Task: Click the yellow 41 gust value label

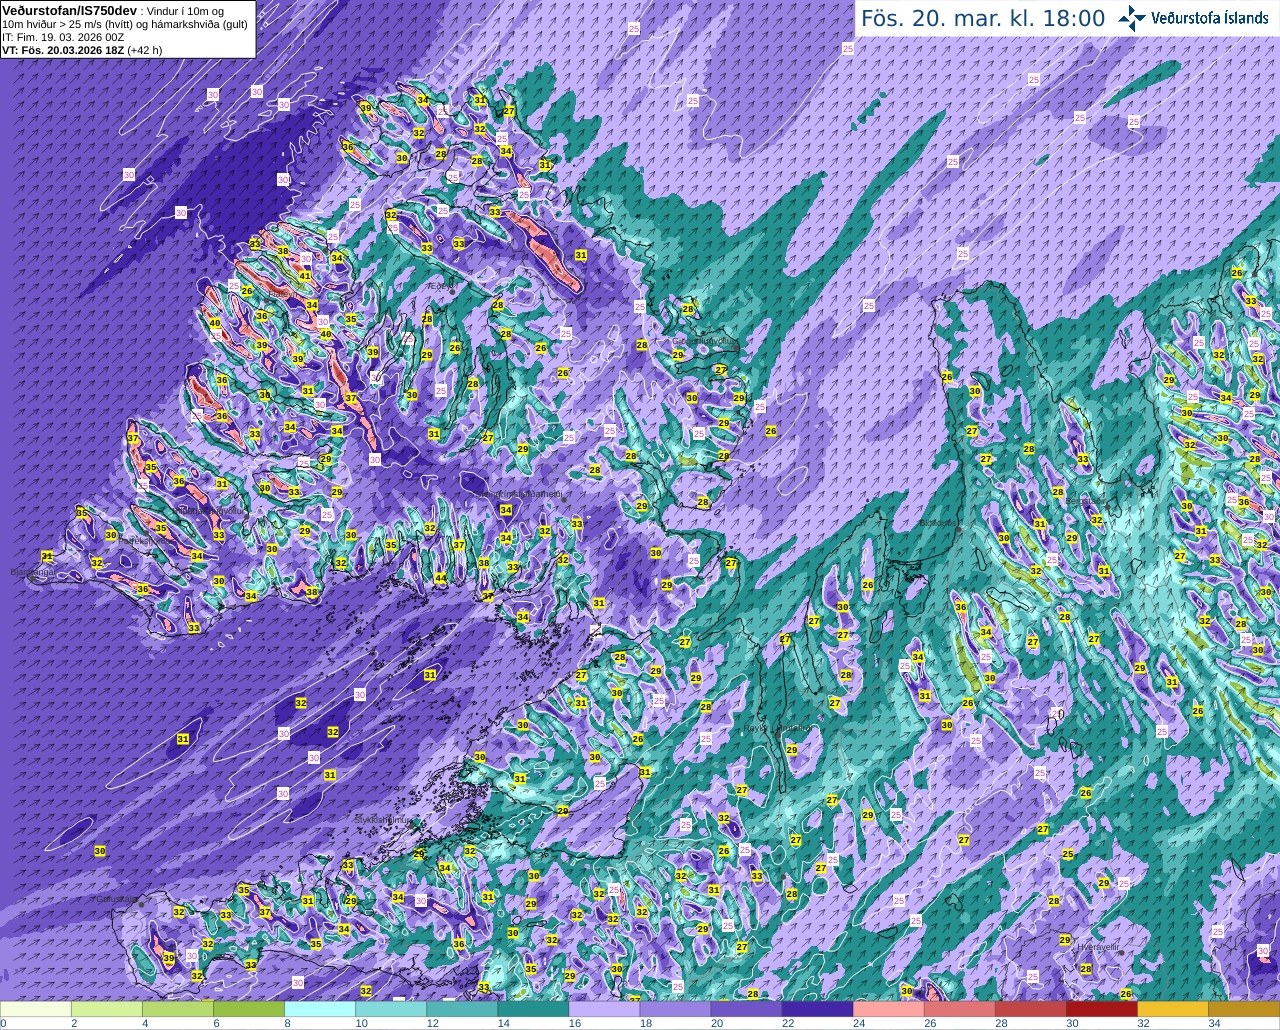Action: (x=305, y=276)
